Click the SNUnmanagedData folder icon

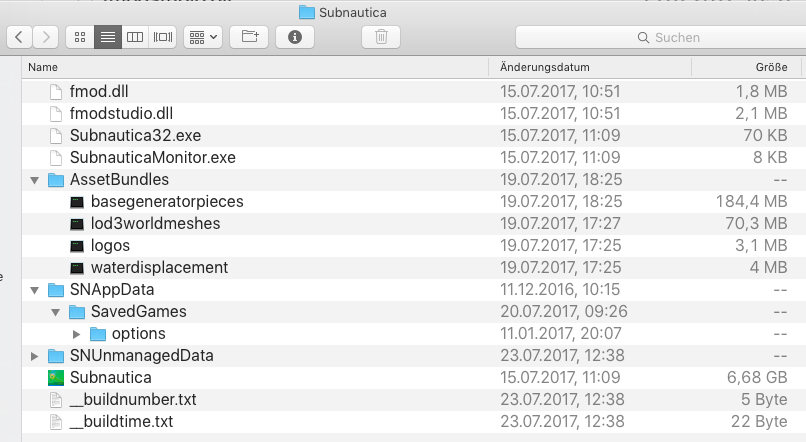tap(56, 356)
